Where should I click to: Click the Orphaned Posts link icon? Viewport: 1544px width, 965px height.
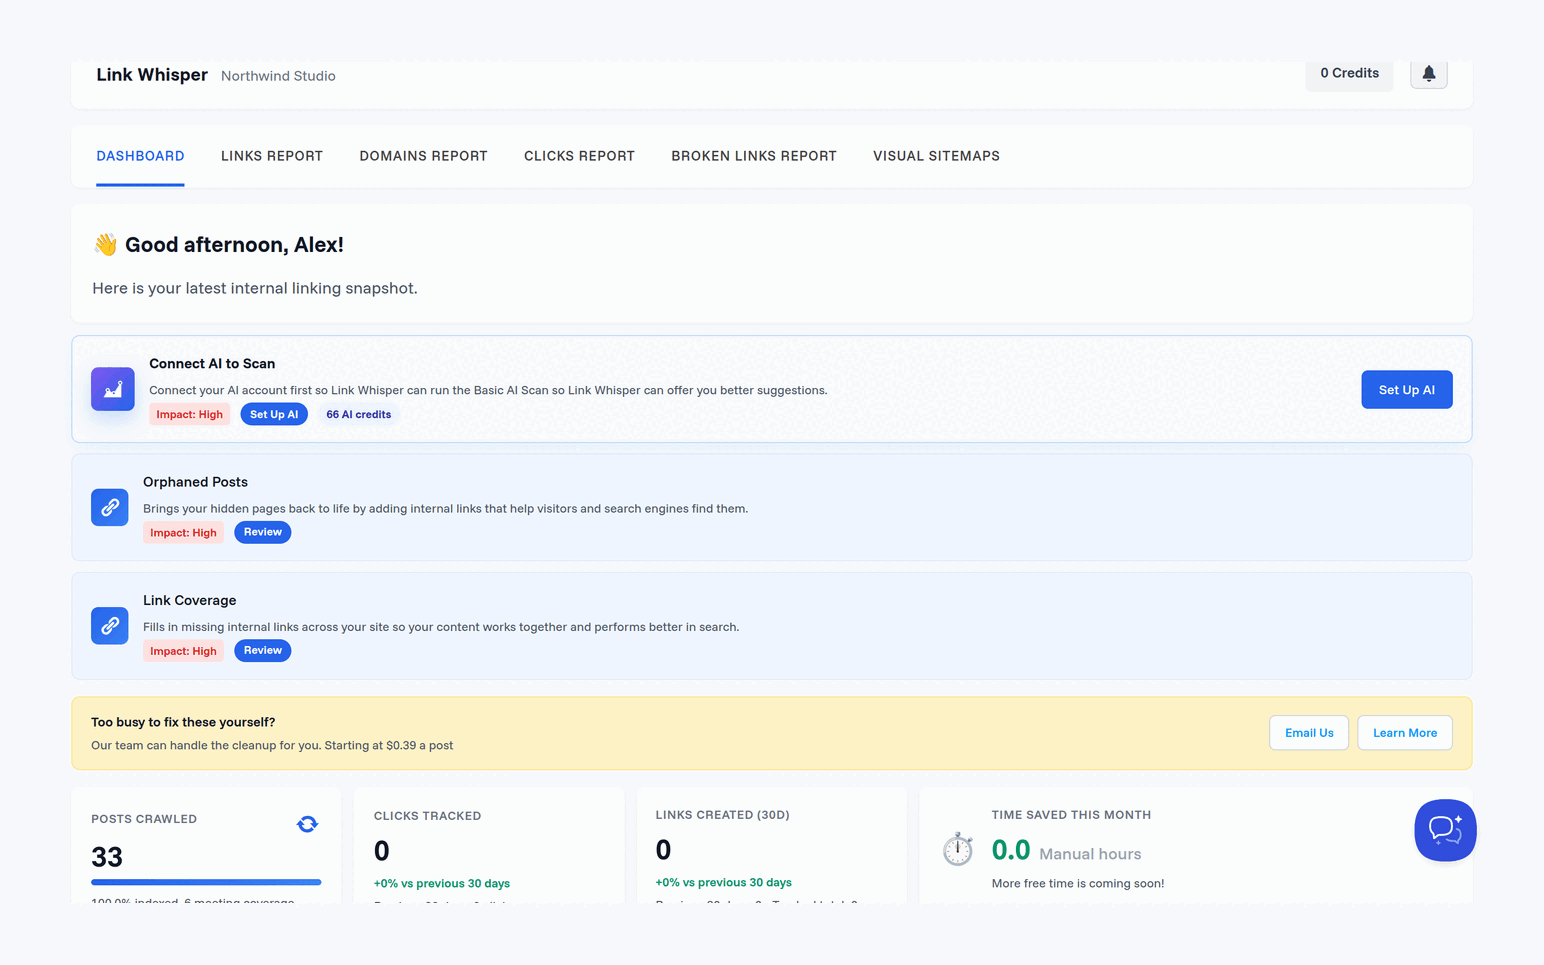pyautogui.click(x=110, y=507)
